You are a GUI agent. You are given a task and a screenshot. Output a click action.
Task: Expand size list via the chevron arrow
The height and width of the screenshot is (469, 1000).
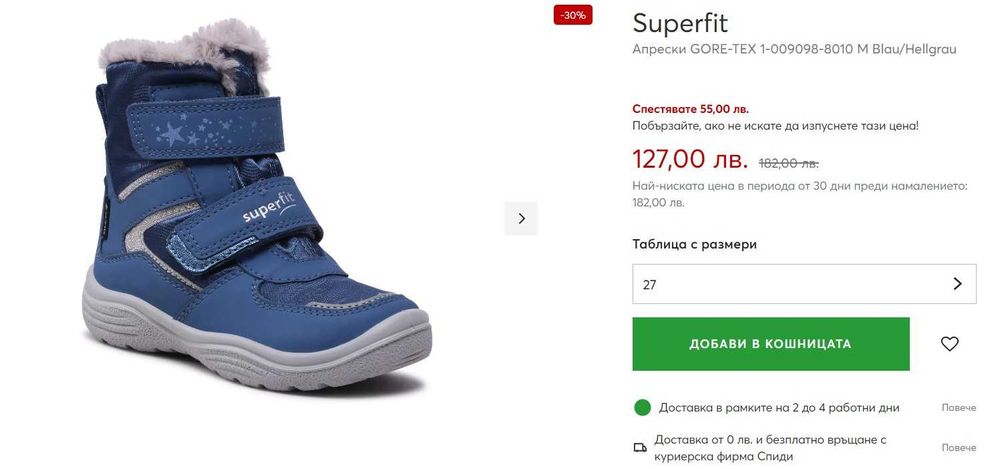957,284
